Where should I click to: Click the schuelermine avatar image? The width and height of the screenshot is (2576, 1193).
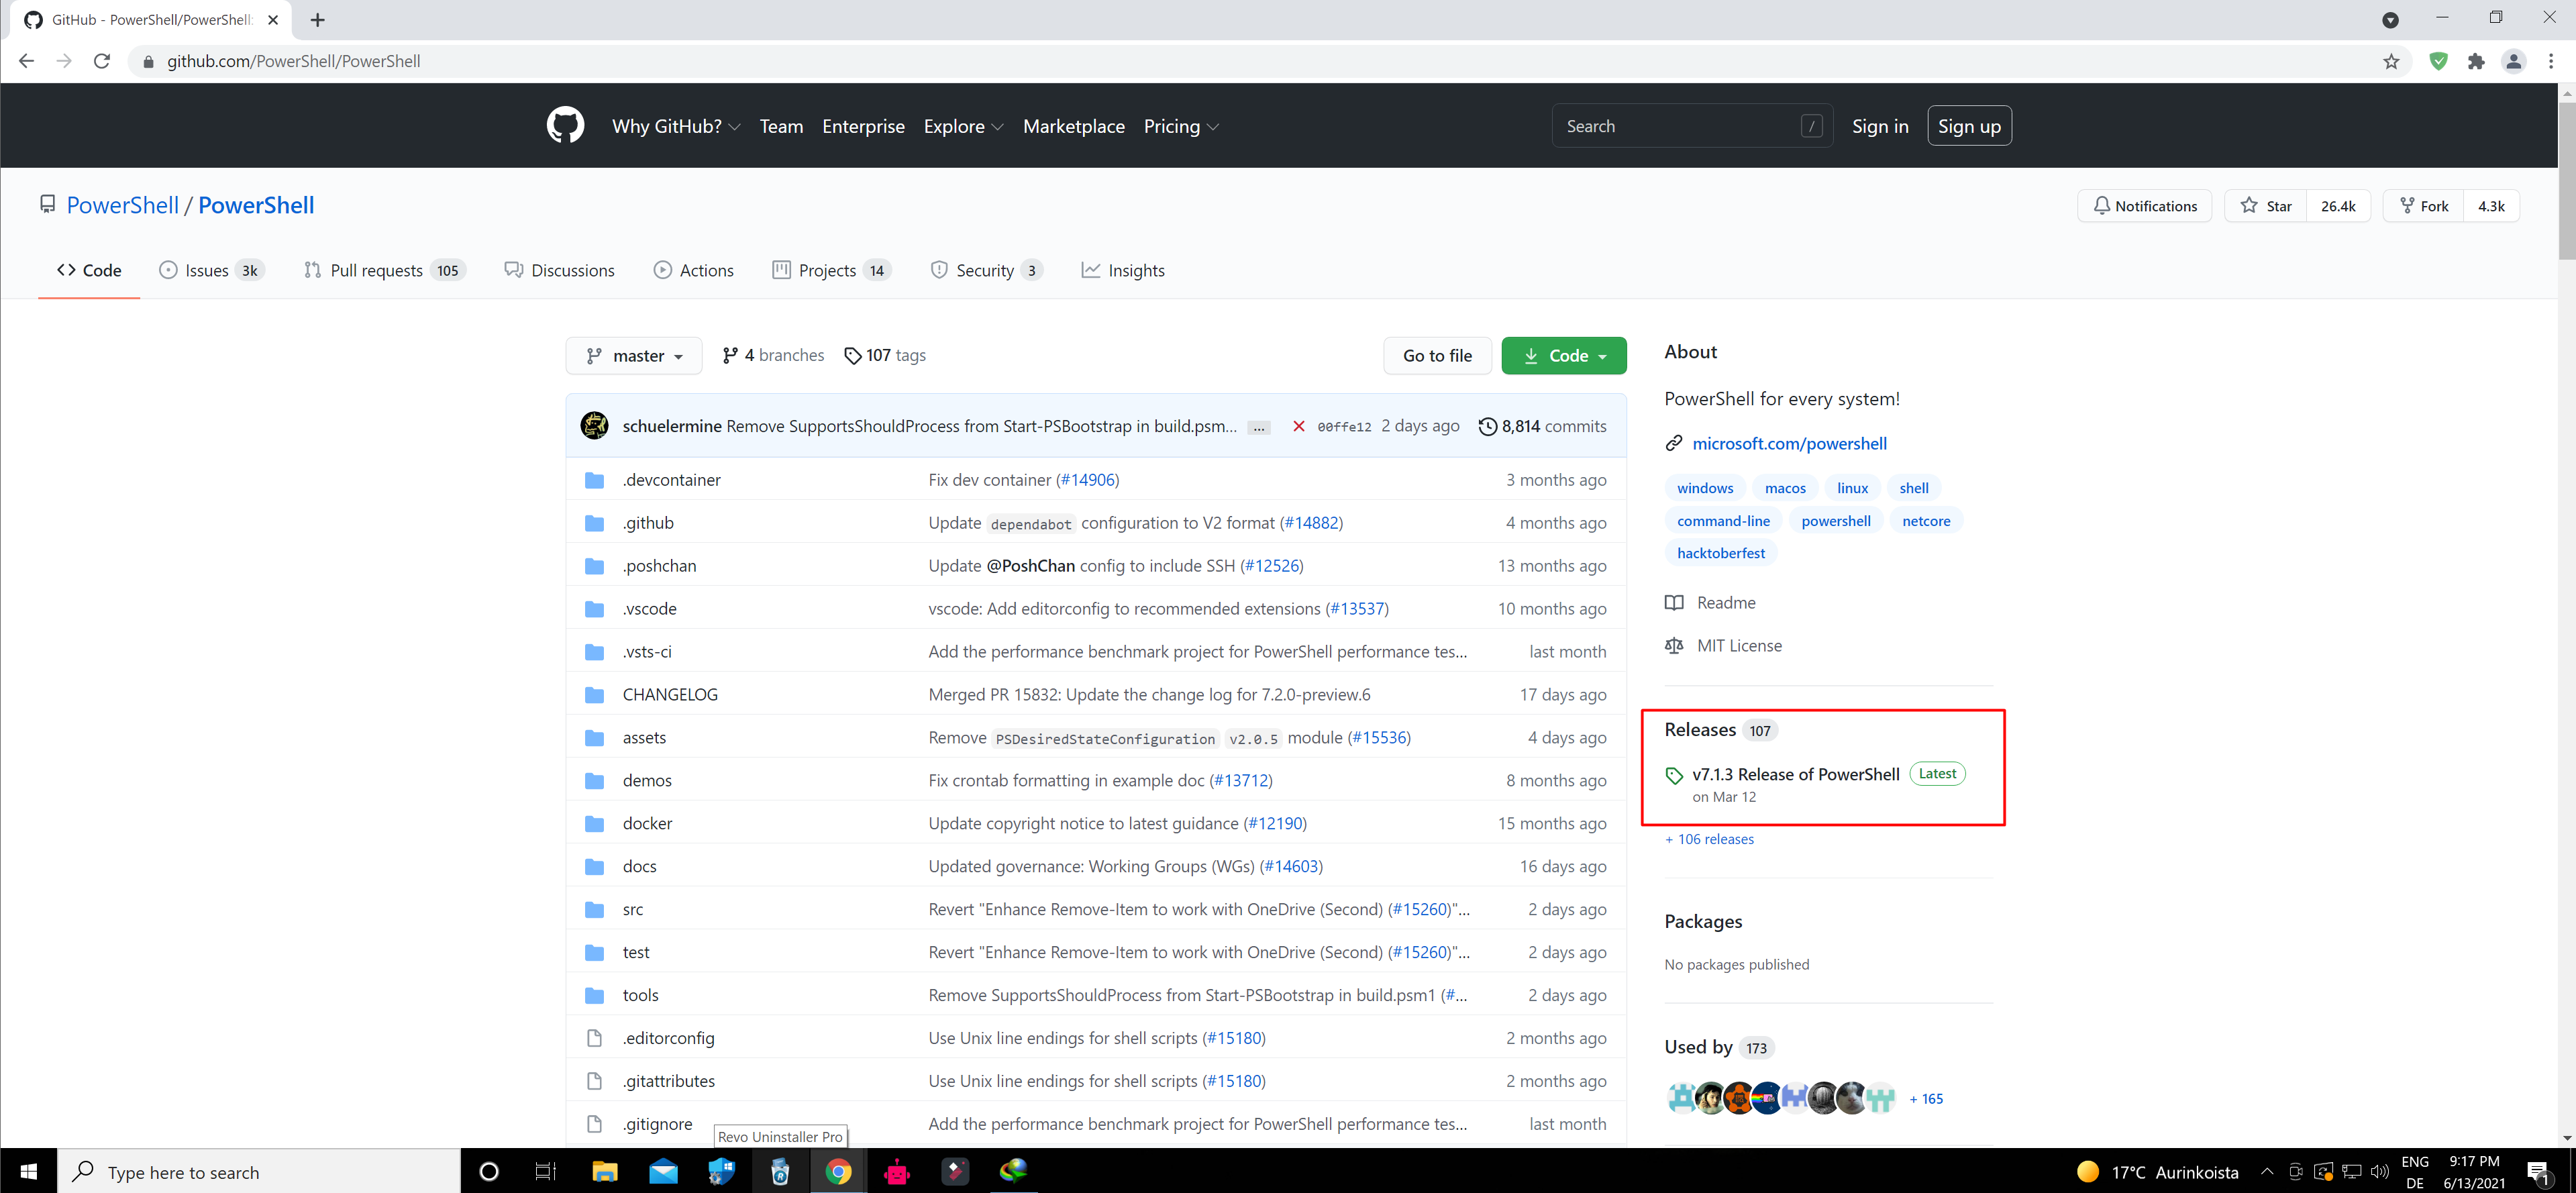click(x=594, y=425)
